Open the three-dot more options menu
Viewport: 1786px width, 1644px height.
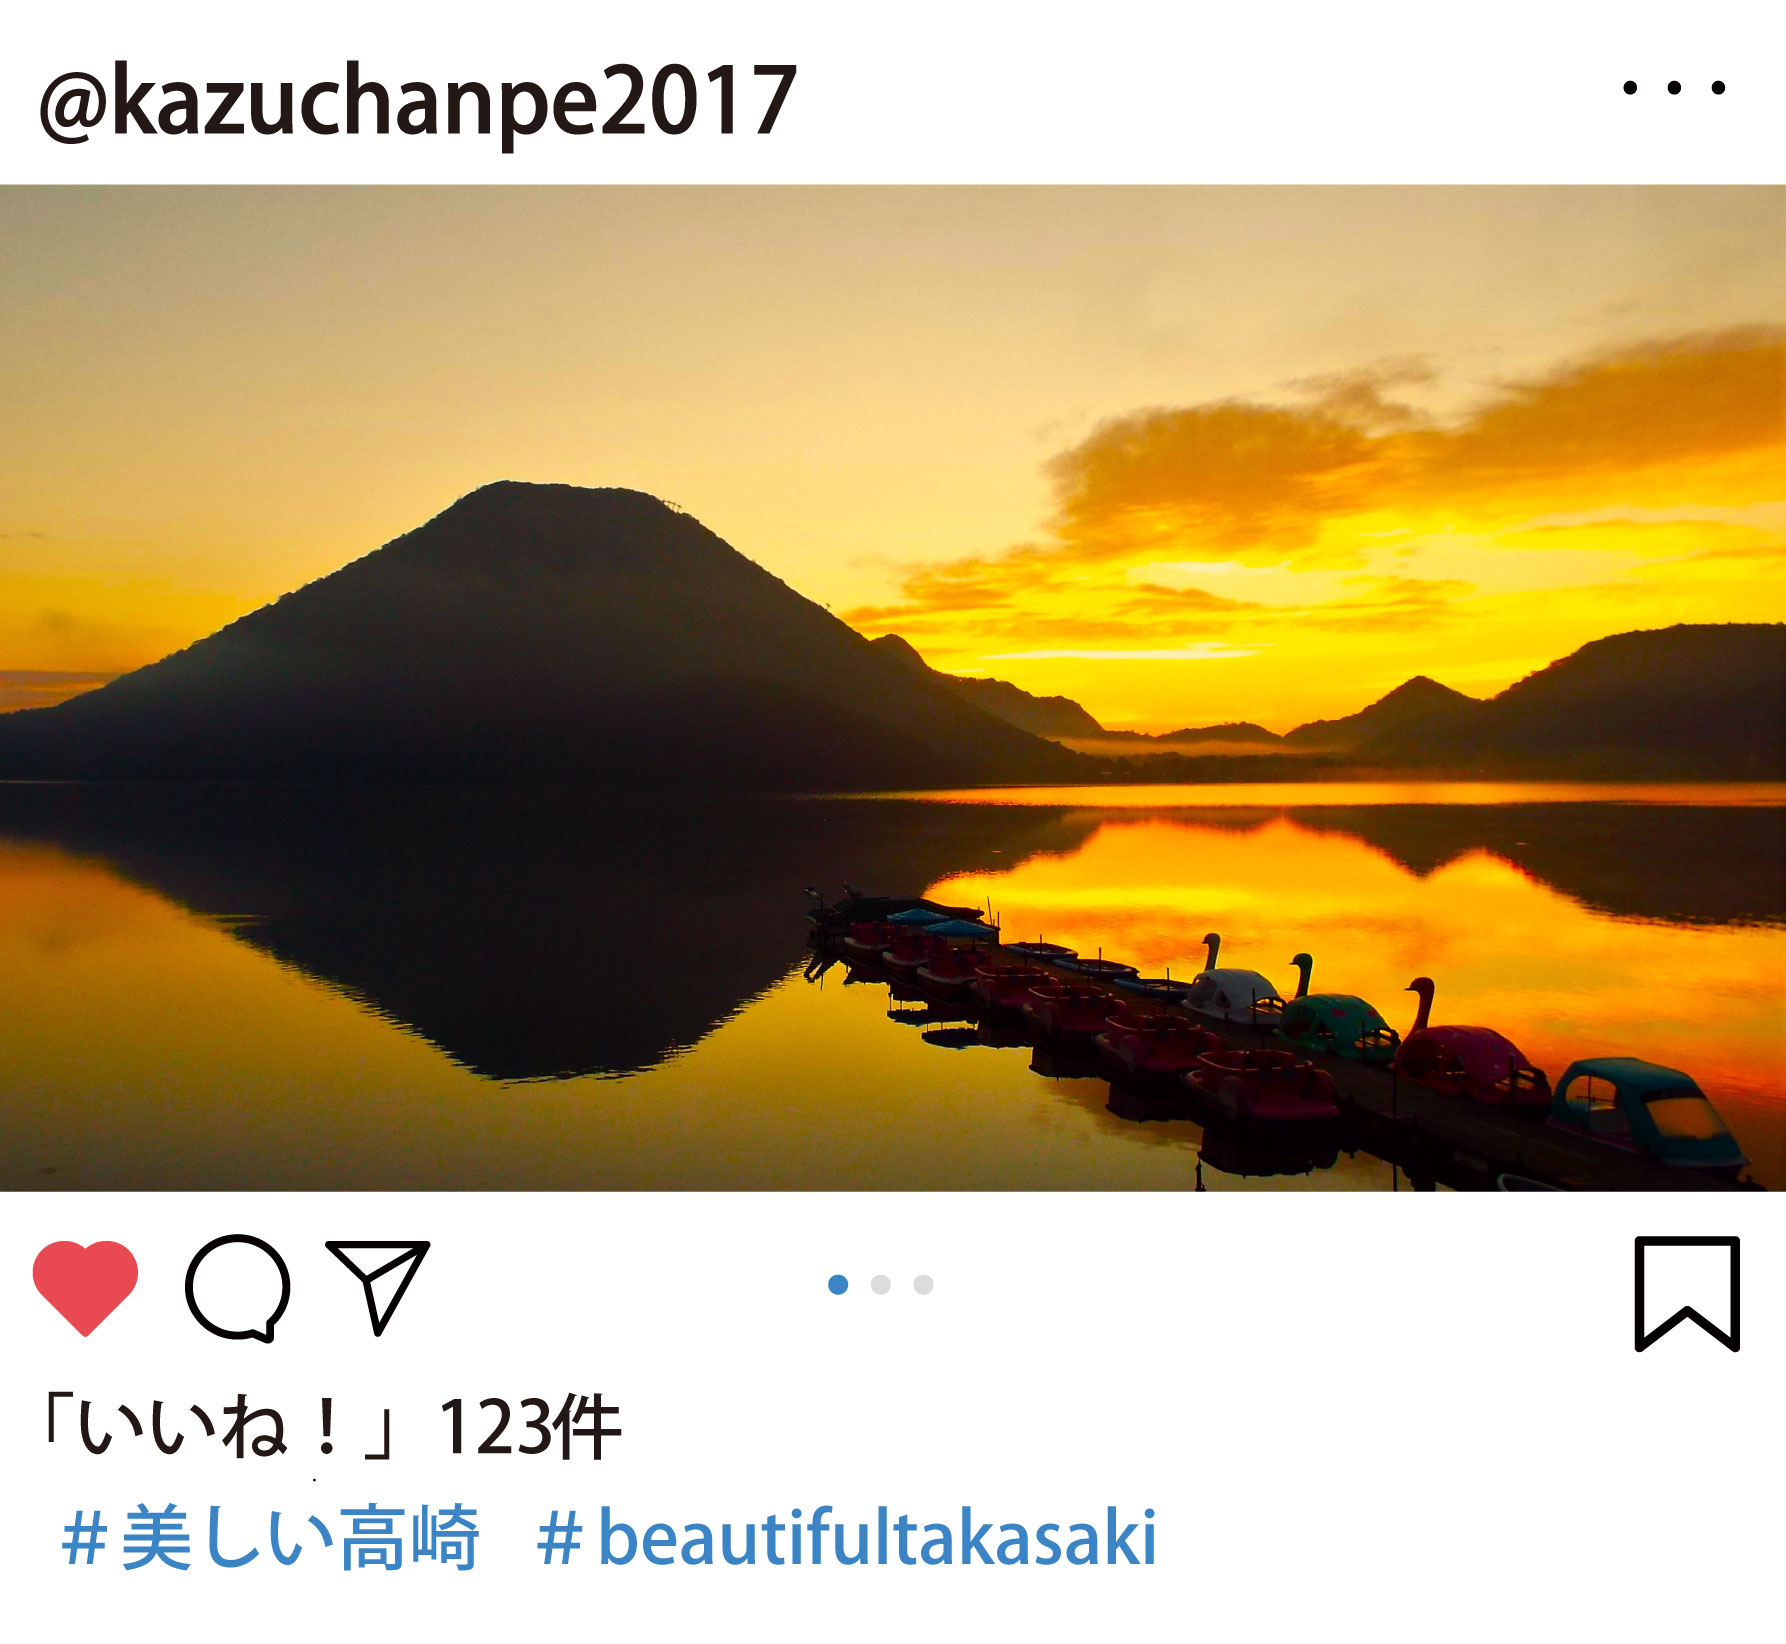[1674, 88]
